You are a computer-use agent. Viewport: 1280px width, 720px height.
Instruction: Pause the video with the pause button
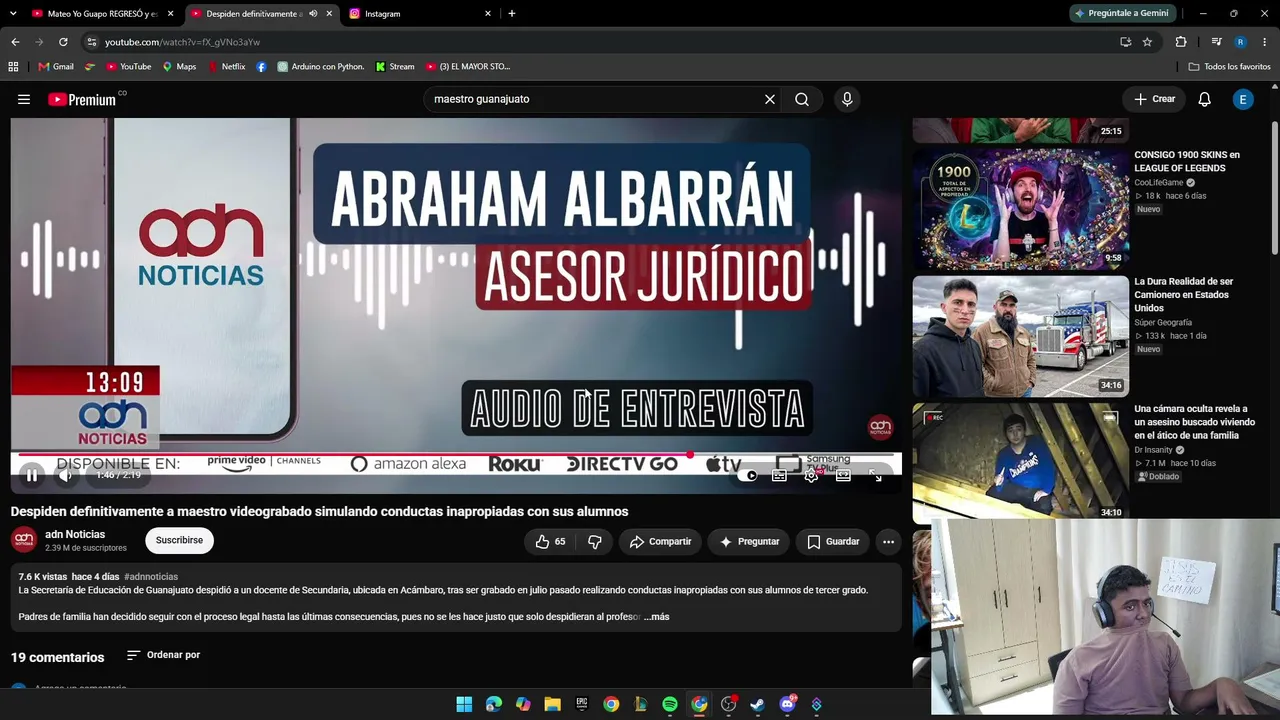click(x=32, y=476)
